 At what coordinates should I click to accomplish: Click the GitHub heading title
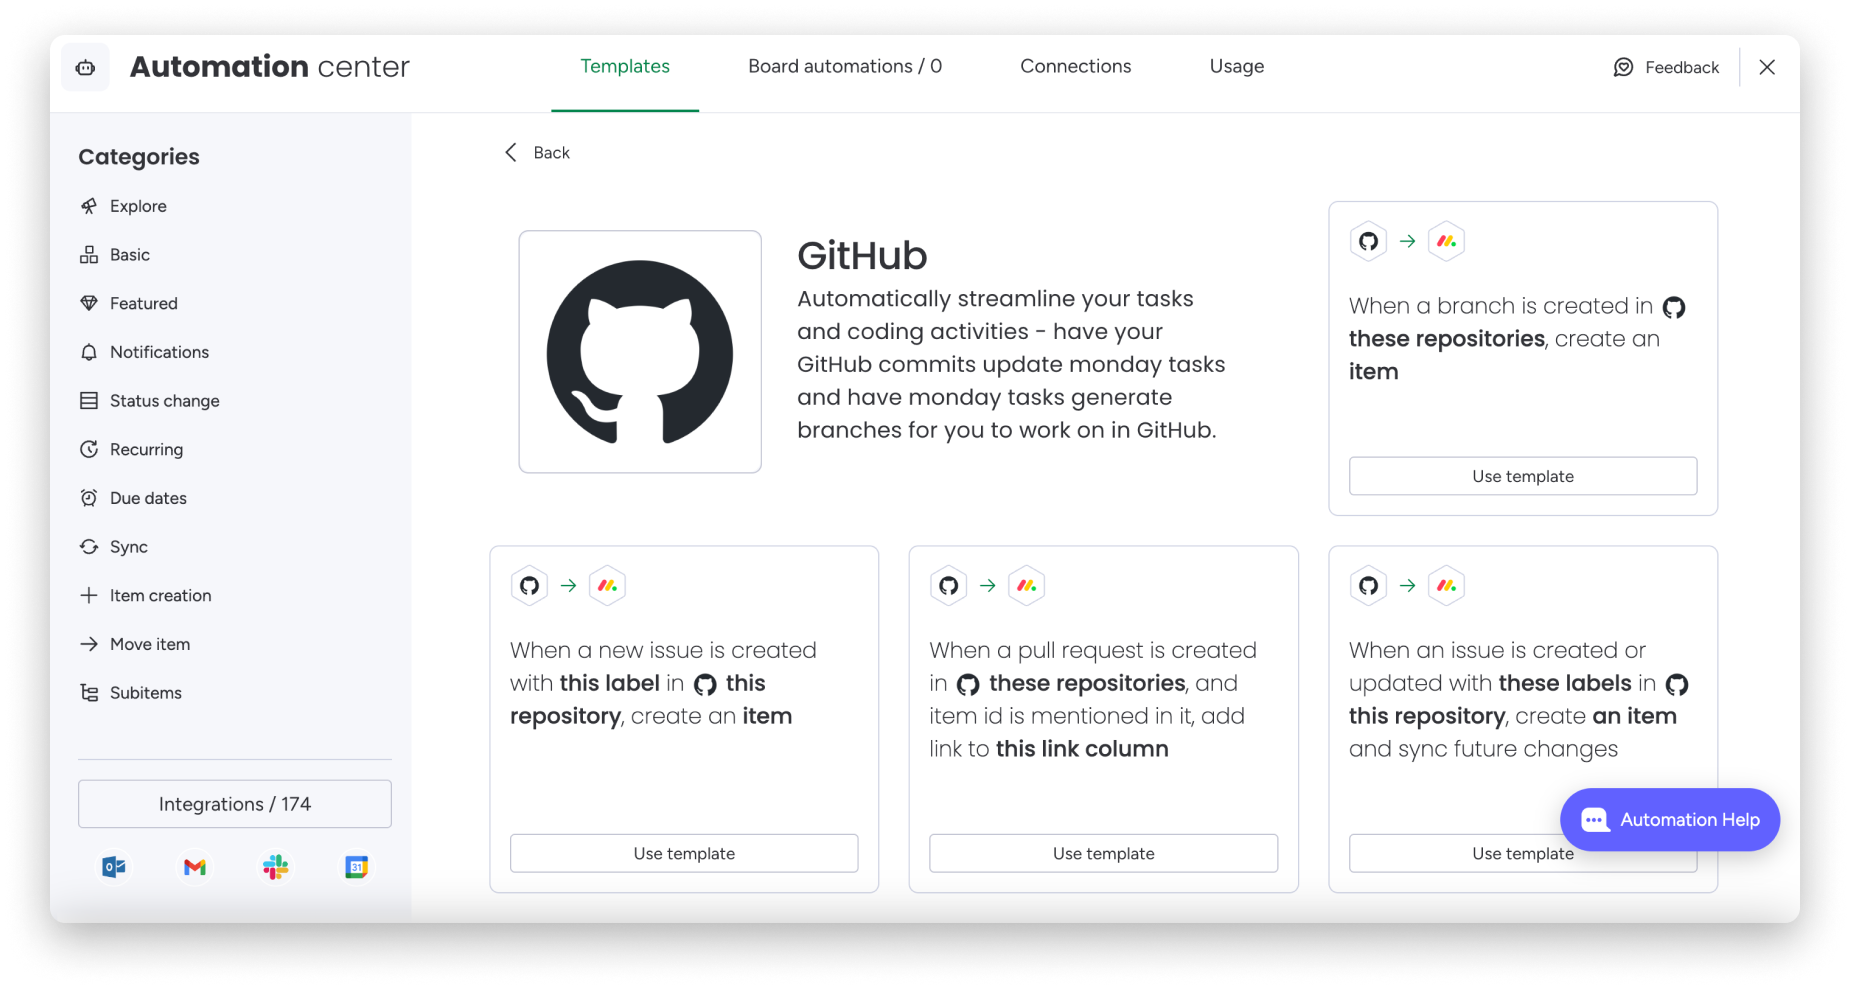tap(862, 256)
